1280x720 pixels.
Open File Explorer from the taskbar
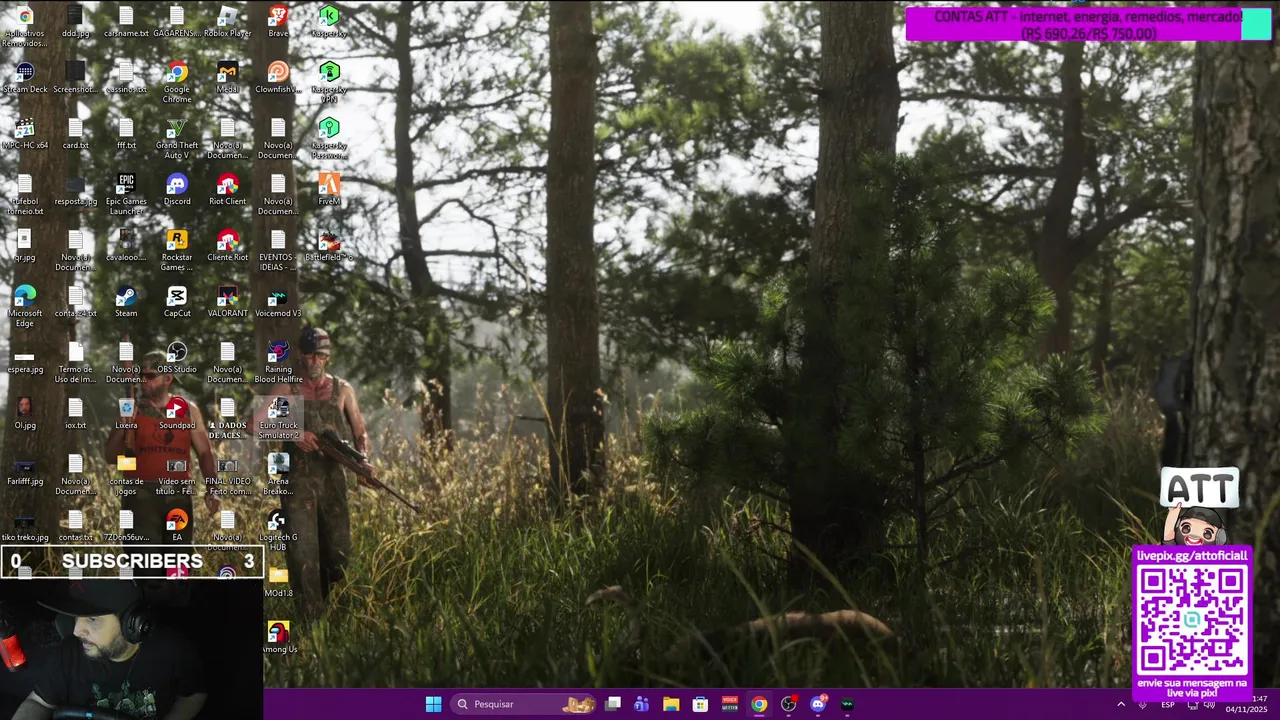click(671, 704)
